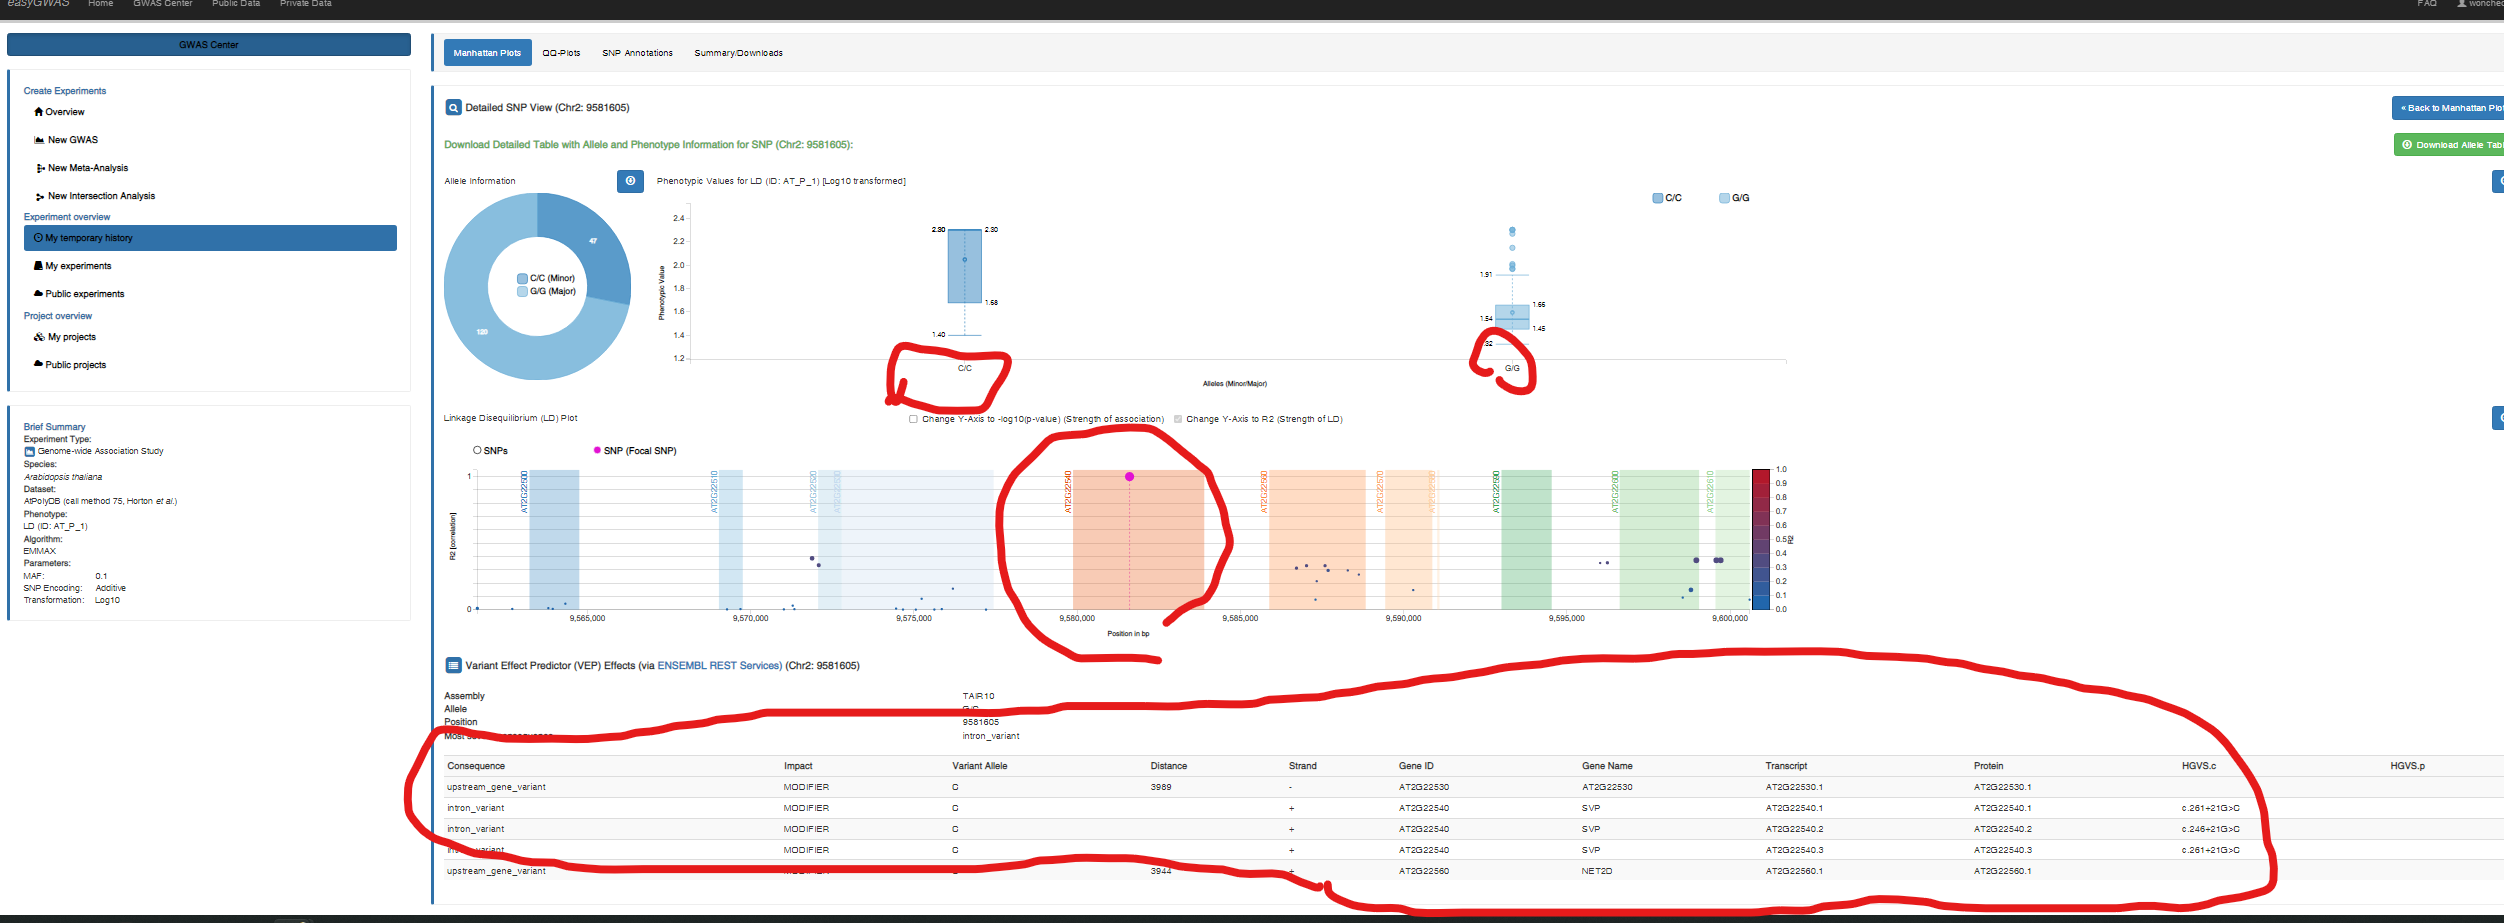Screen dimensions: 2504x923
Task: Toggle Change Y-Axis to R2 checkbox
Action: [1178, 419]
